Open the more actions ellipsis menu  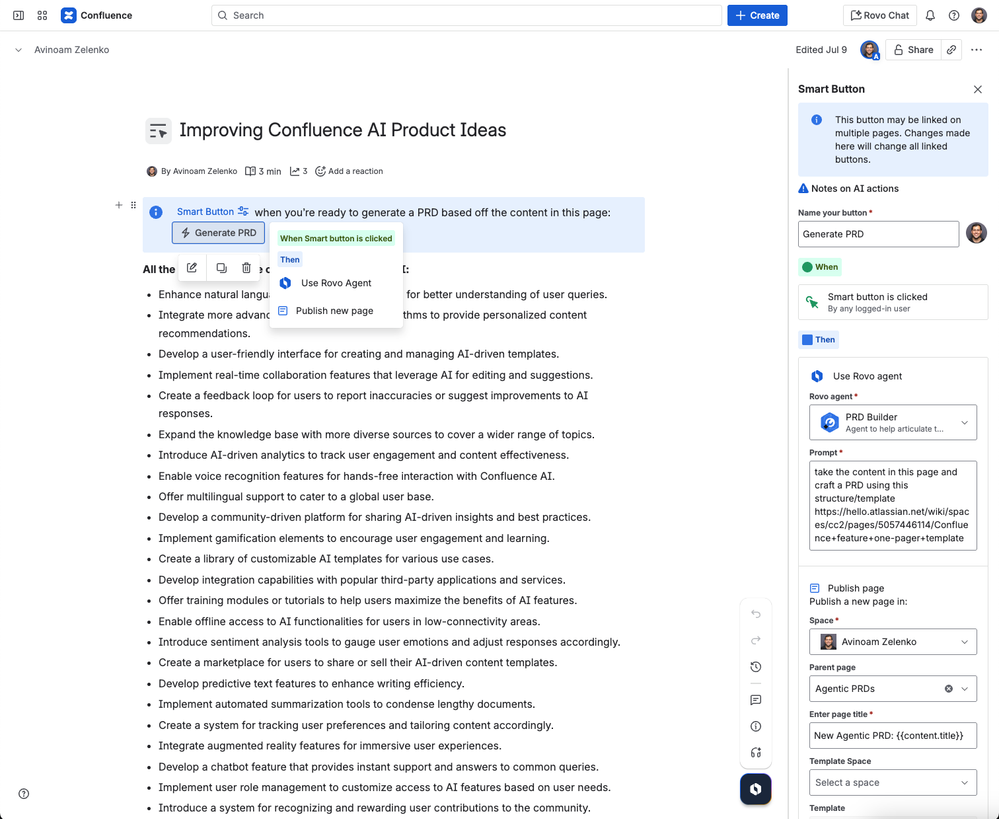(977, 50)
